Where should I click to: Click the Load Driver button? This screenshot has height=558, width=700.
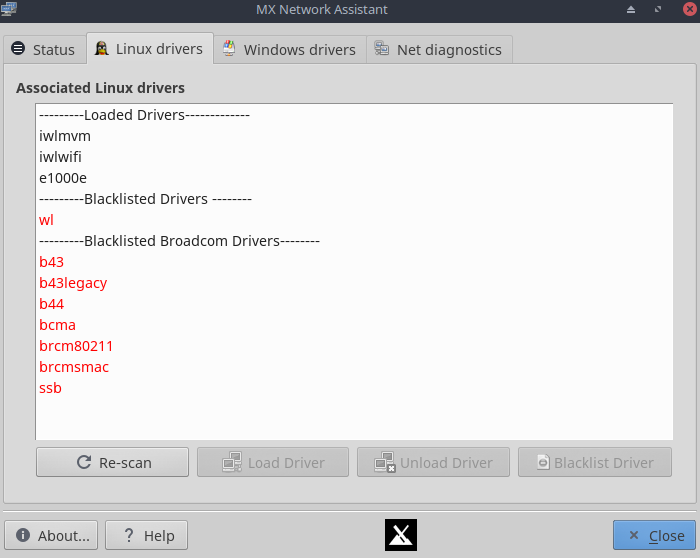click(273, 462)
